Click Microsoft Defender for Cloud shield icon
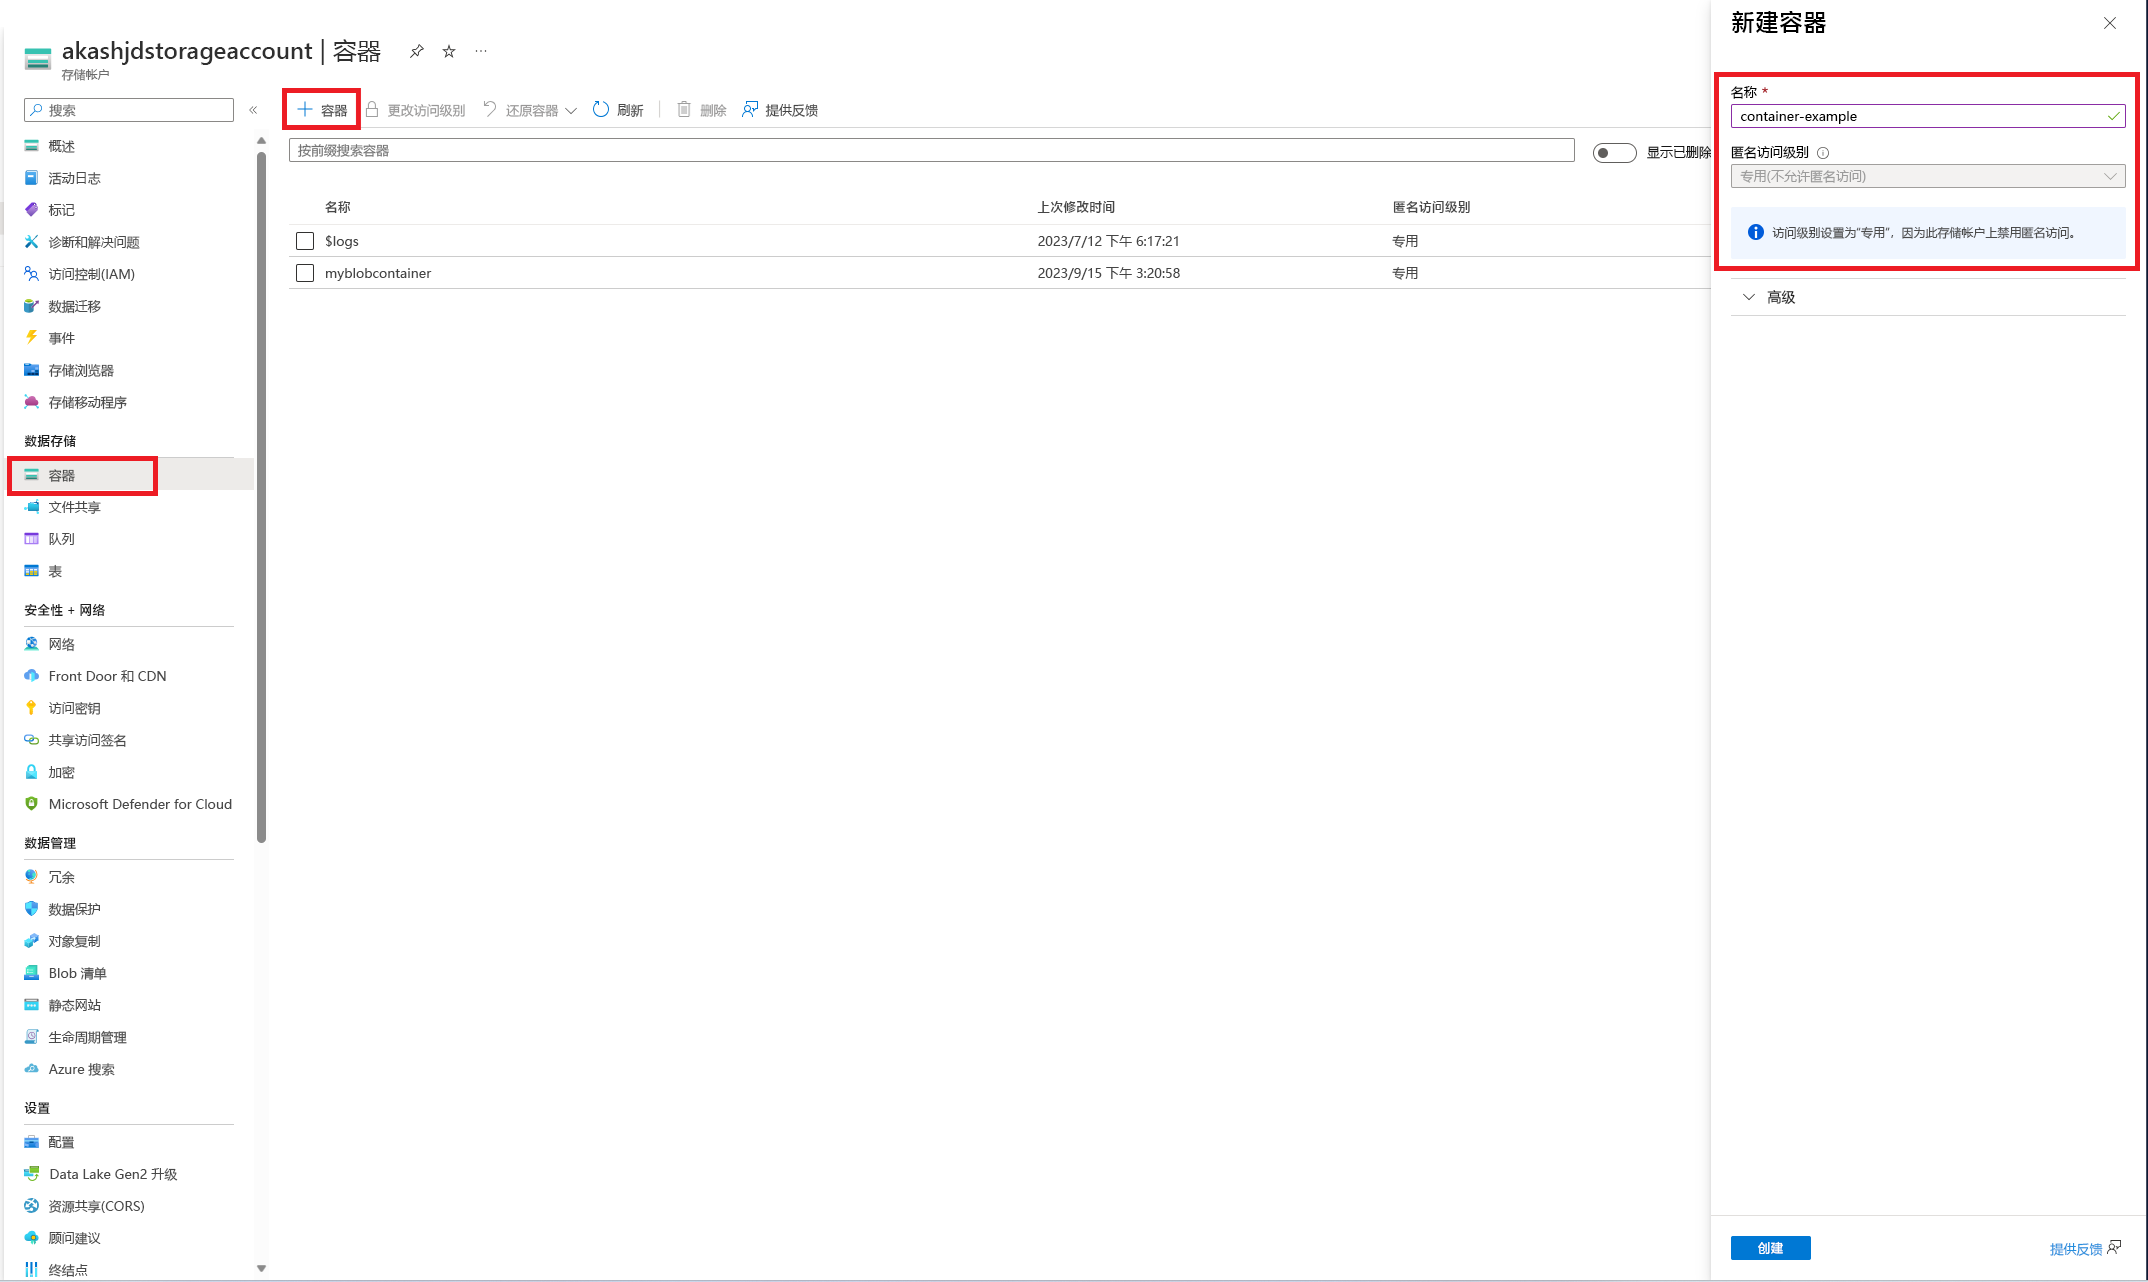Image resolution: width=2148 pixels, height=1282 pixels. [x=31, y=803]
